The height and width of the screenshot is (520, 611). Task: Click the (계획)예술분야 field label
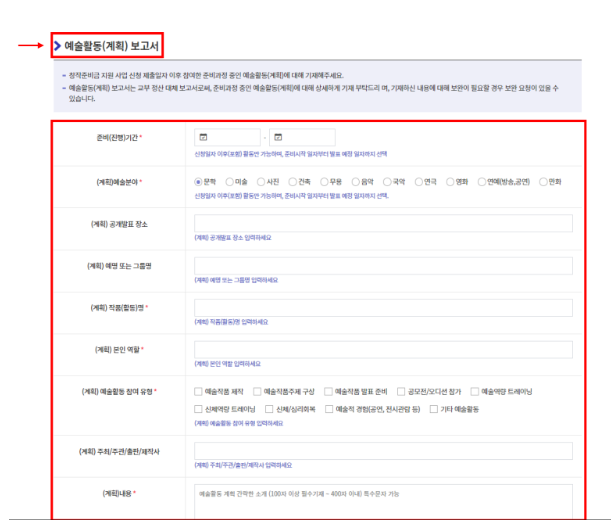117,182
